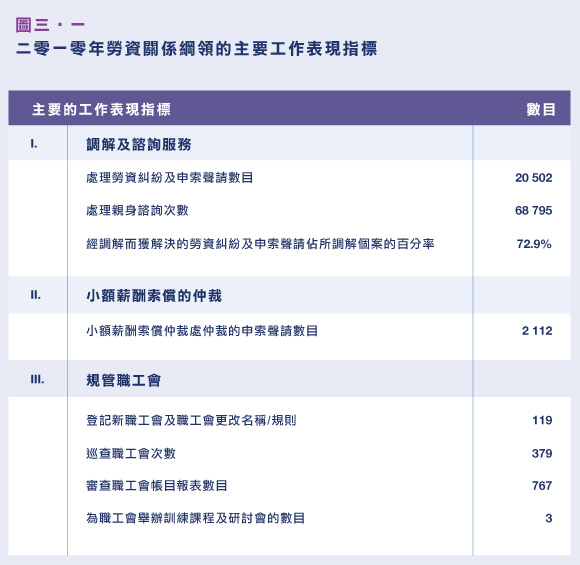Select section heading 規管職工會
The width and height of the screenshot is (580, 565).
pyautogui.click(x=124, y=380)
